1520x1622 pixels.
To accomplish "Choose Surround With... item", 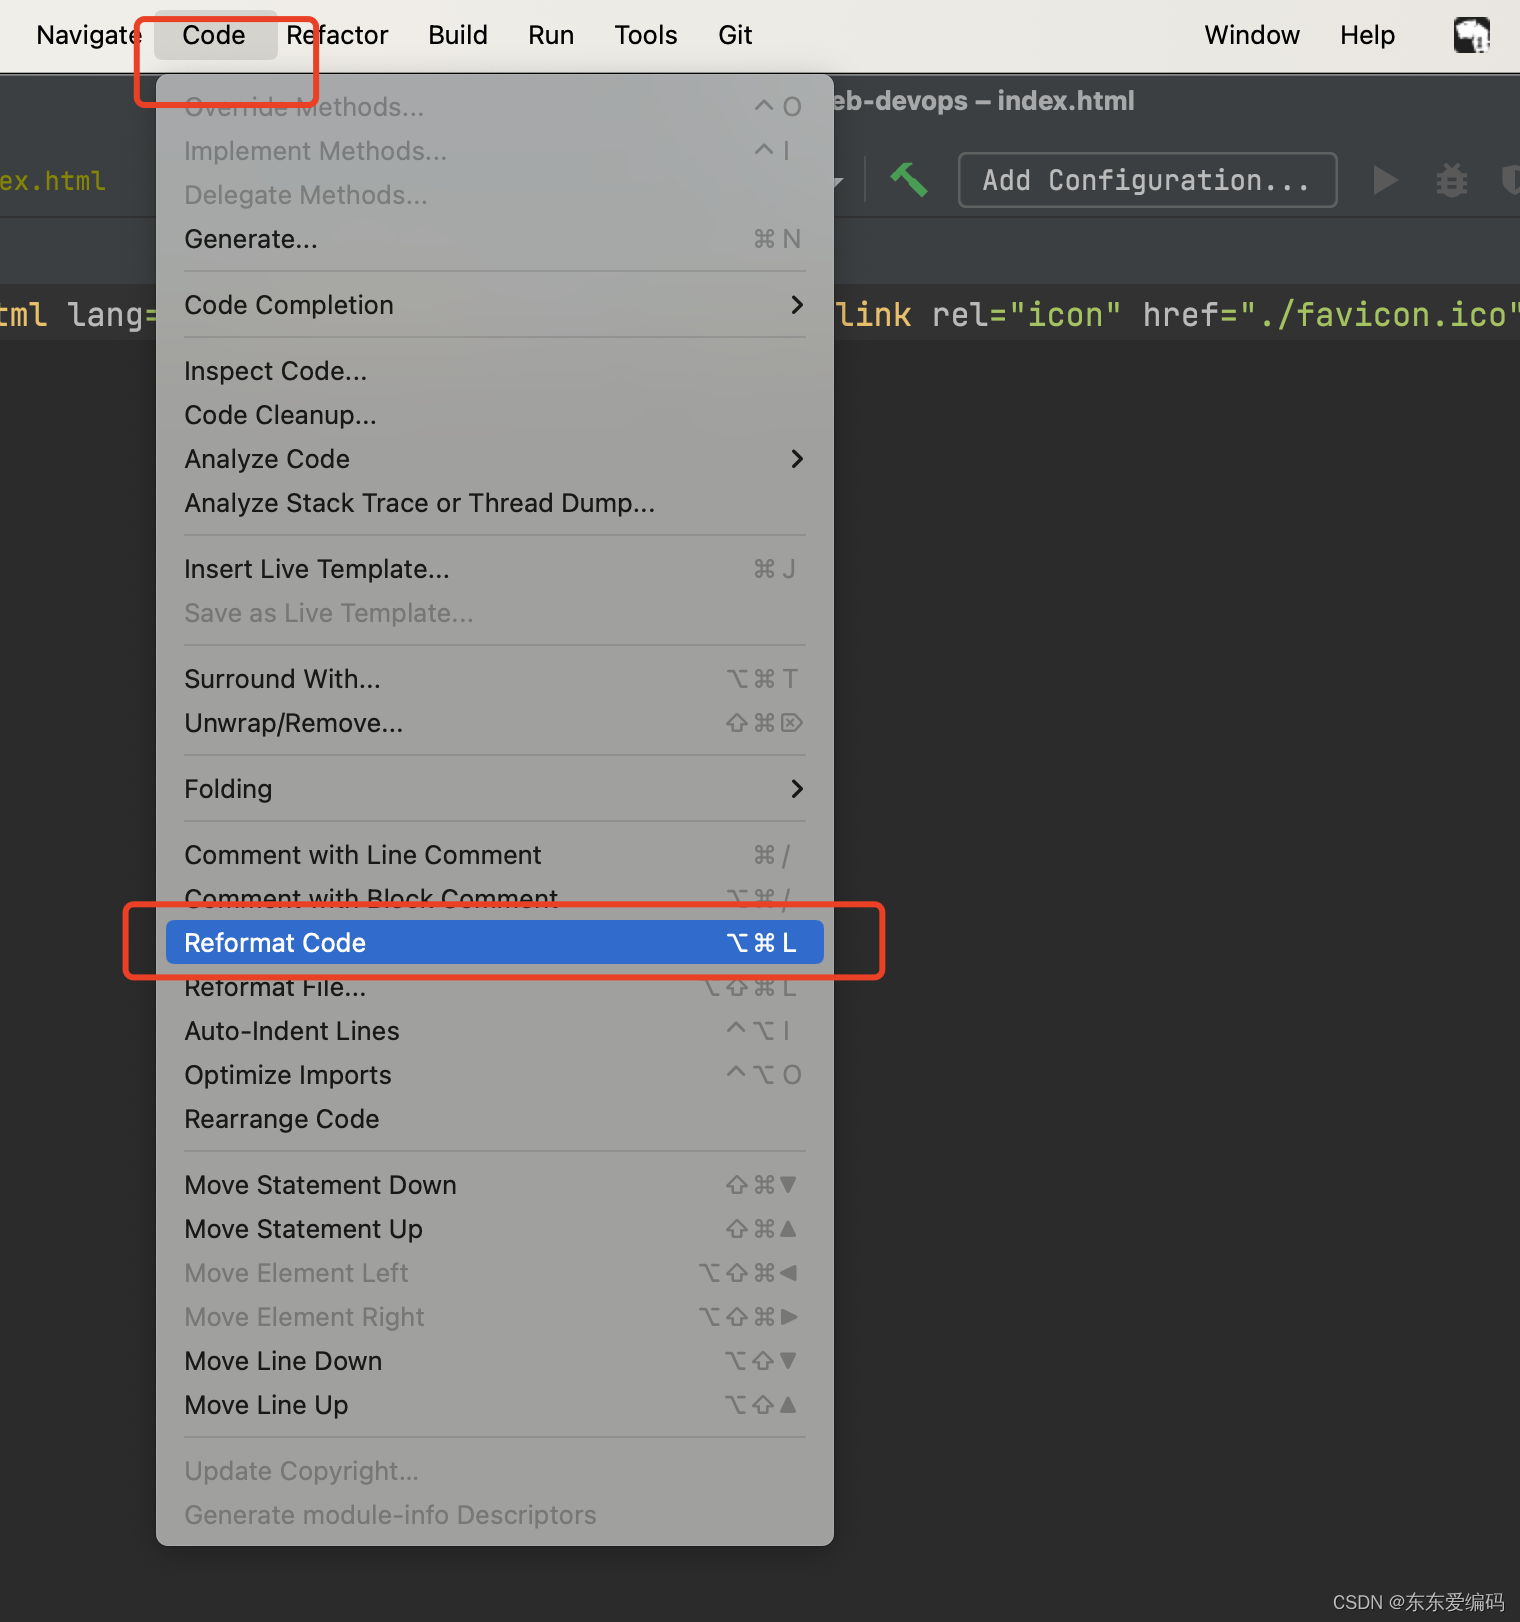I will [x=494, y=679].
